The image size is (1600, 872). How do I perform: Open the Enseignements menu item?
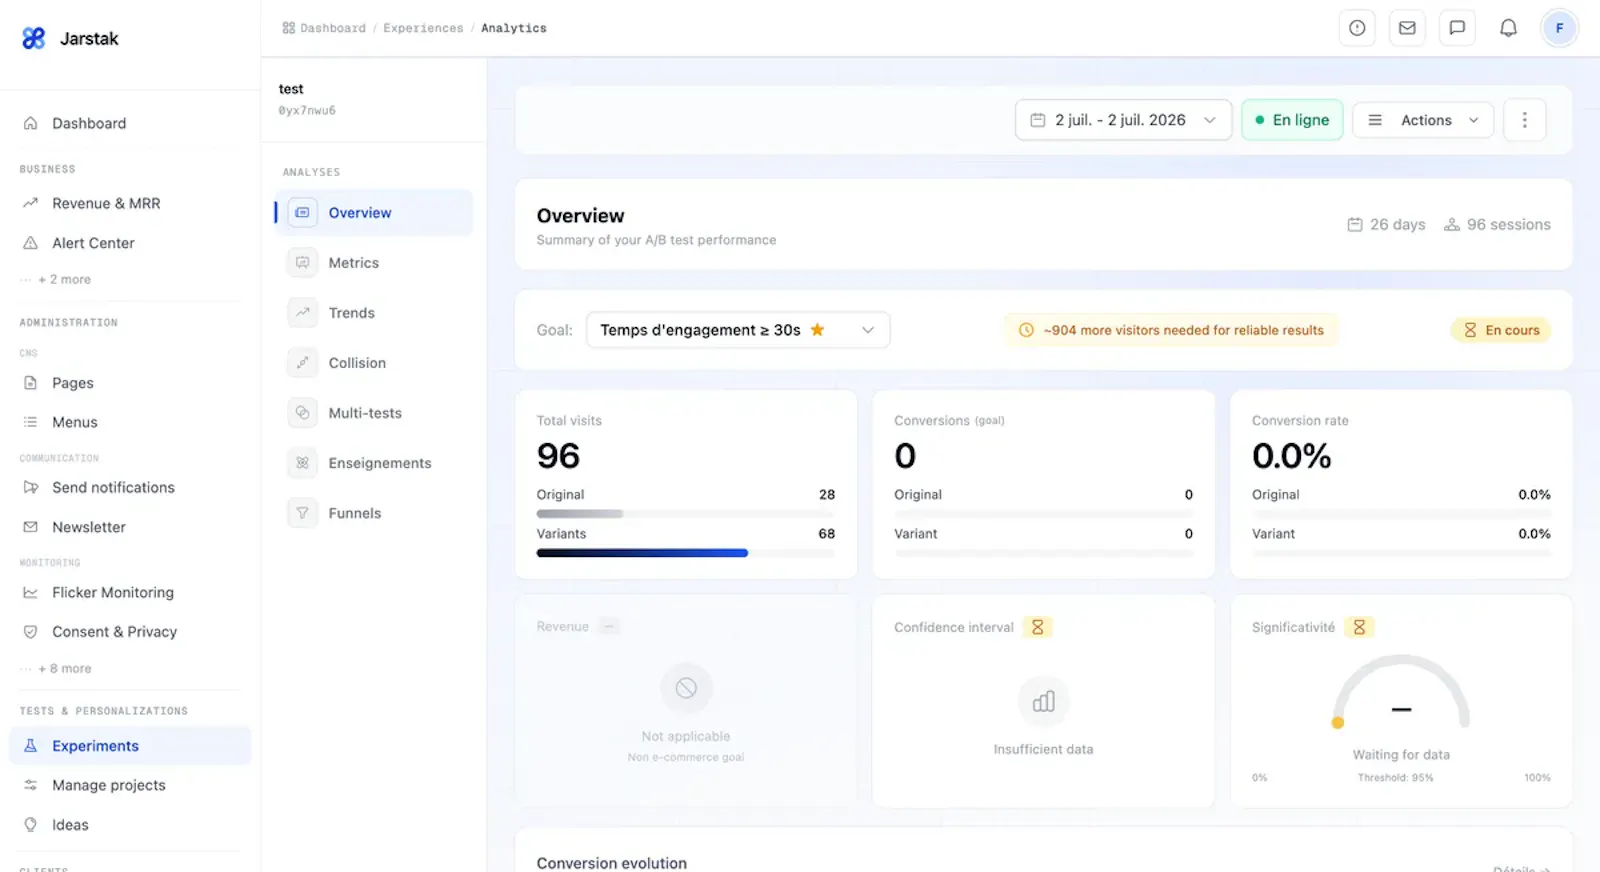tap(374, 463)
